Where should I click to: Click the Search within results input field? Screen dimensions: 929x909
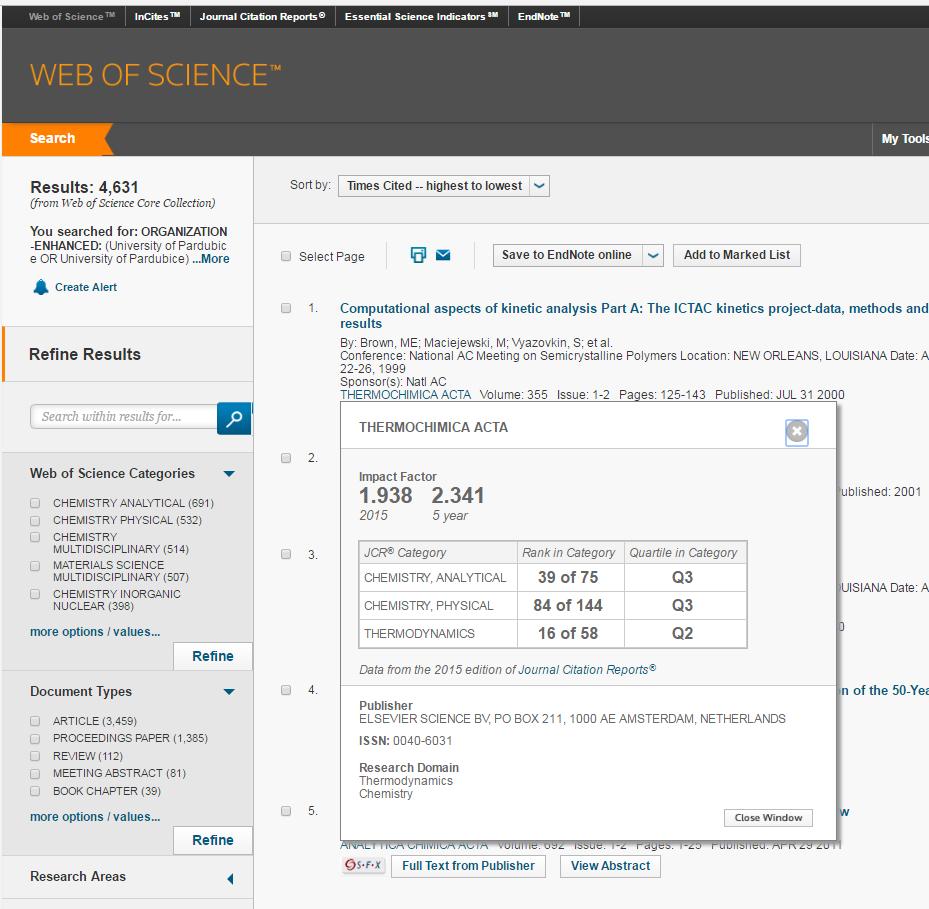(124, 417)
